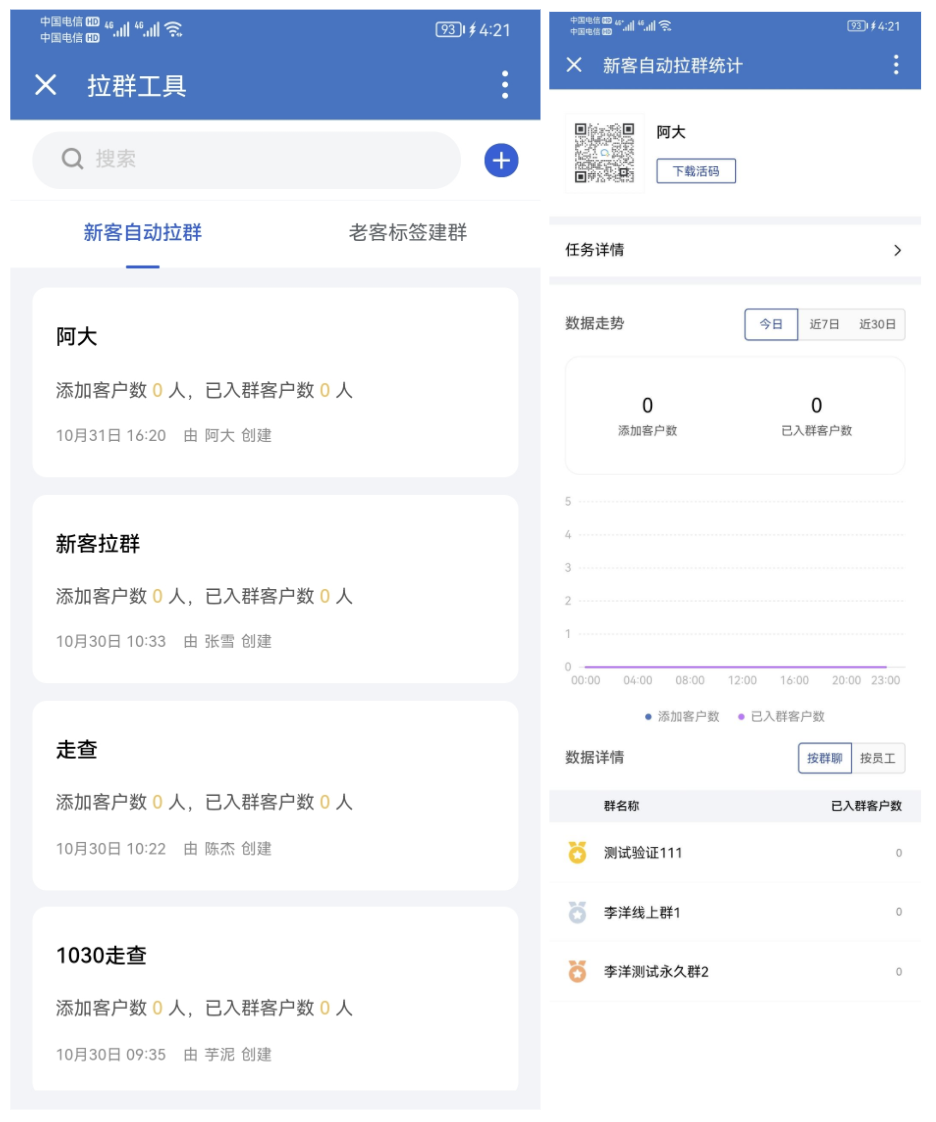Close the 拉群工具 page with X

coord(46,85)
